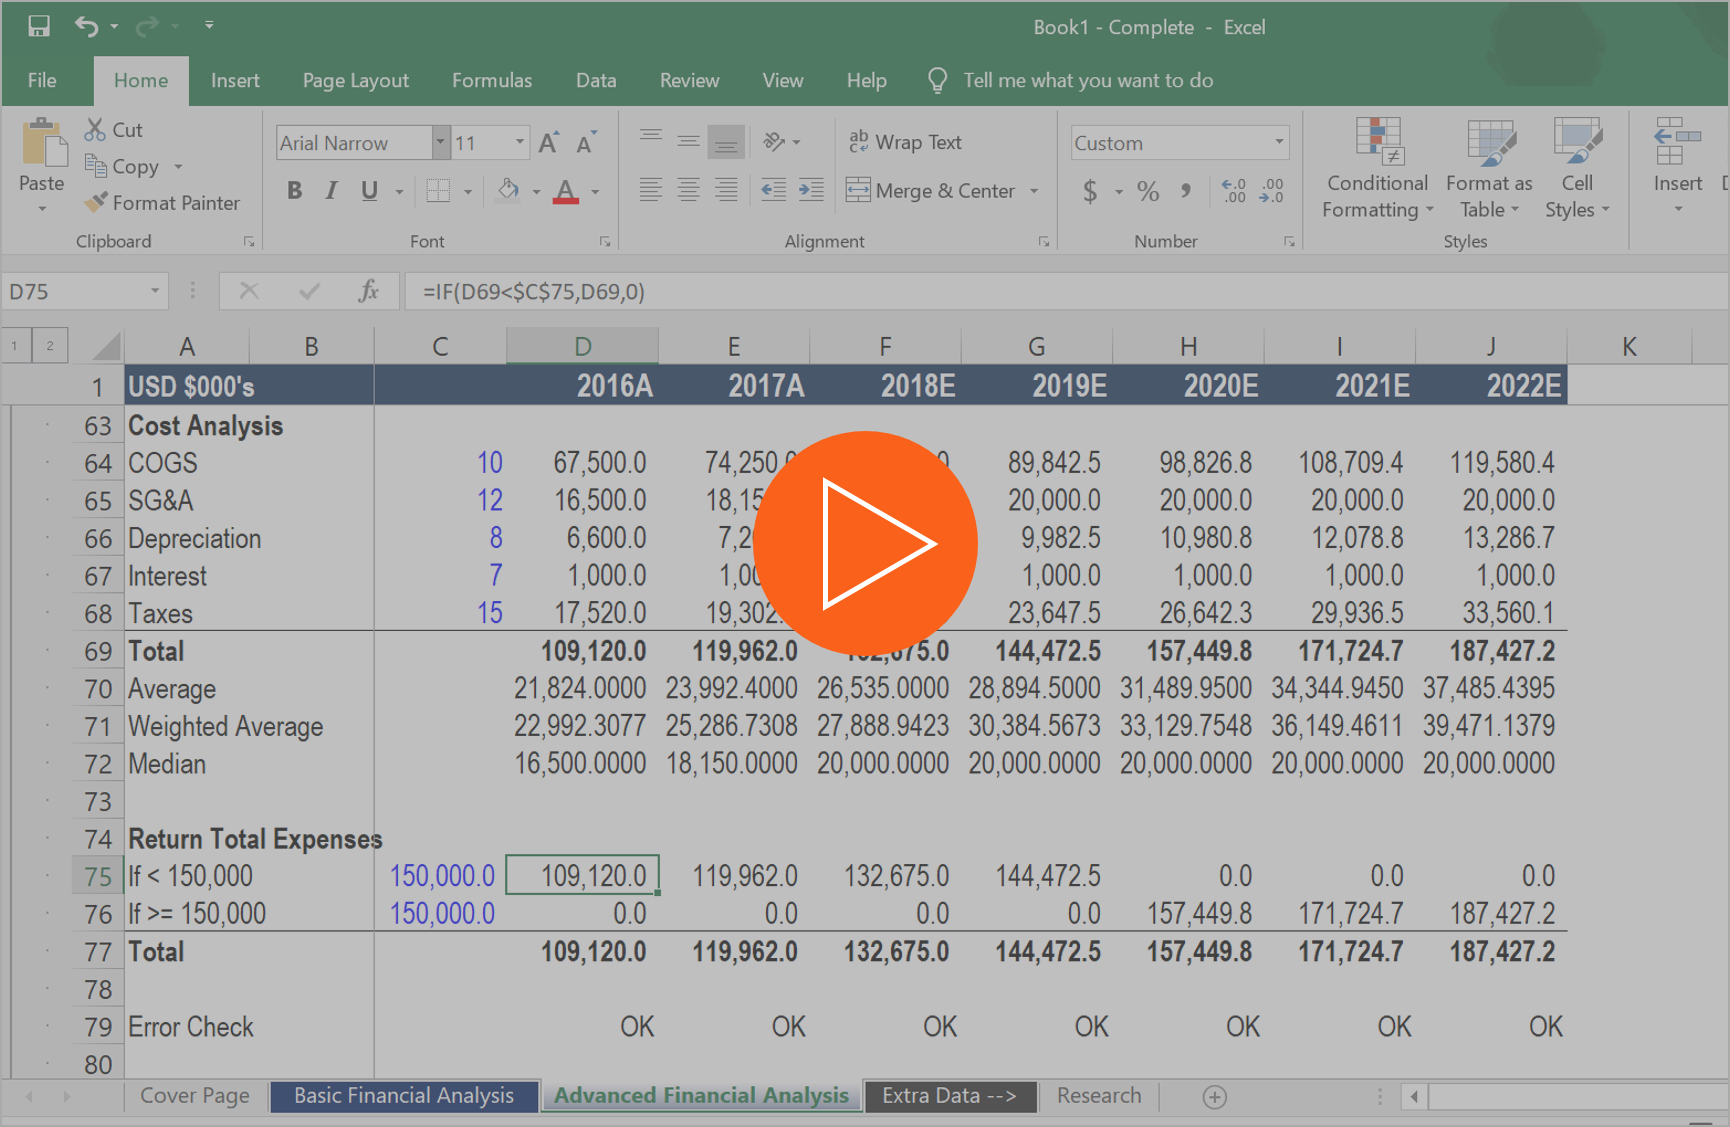Toggle italic formatting
This screenshot has width=1730, height=1127.
331,190
